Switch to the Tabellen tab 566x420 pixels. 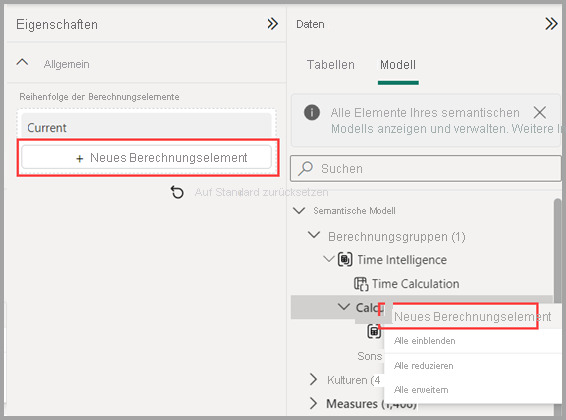click(x=330, y=65)
